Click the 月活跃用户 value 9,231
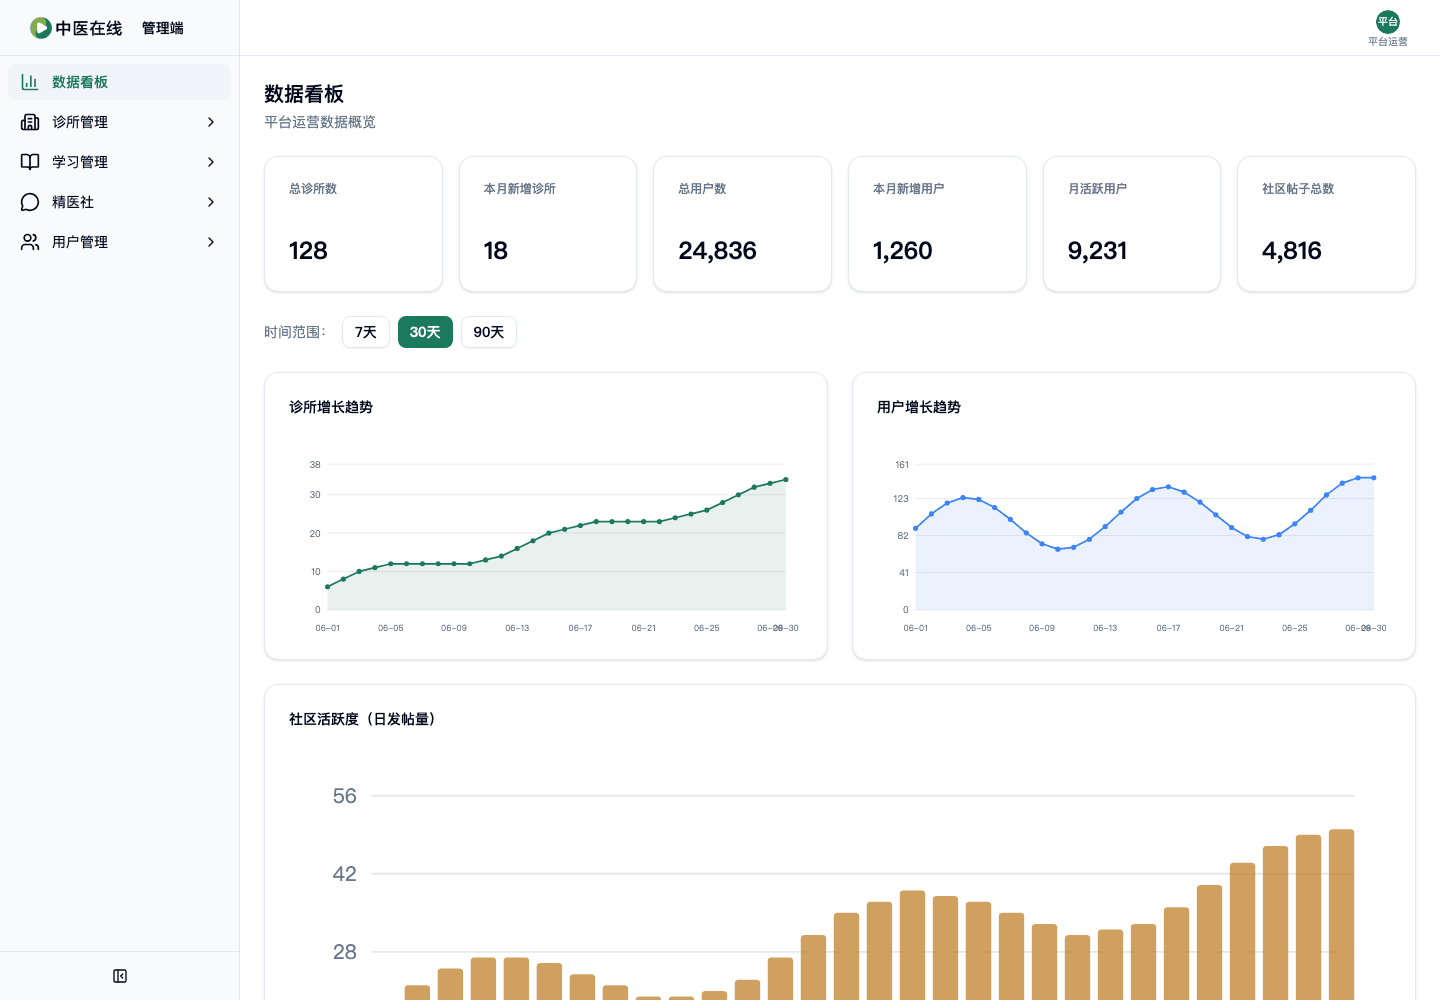 [1097, 251]
